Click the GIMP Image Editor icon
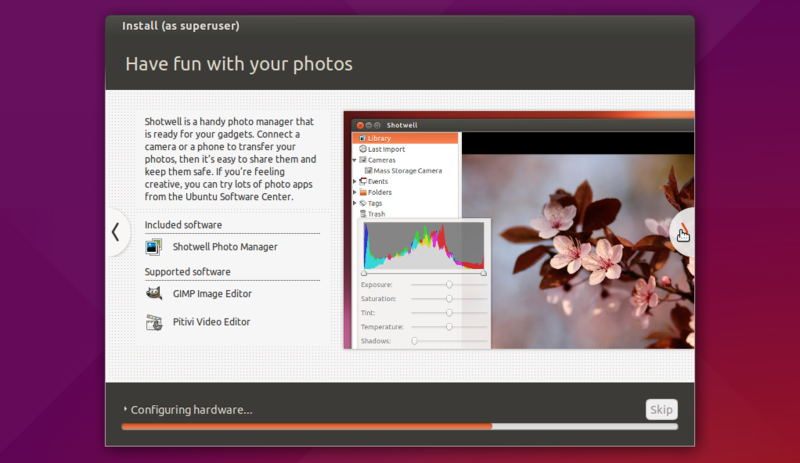The height and width of the screenshot is (463, 800). point(154,294)
